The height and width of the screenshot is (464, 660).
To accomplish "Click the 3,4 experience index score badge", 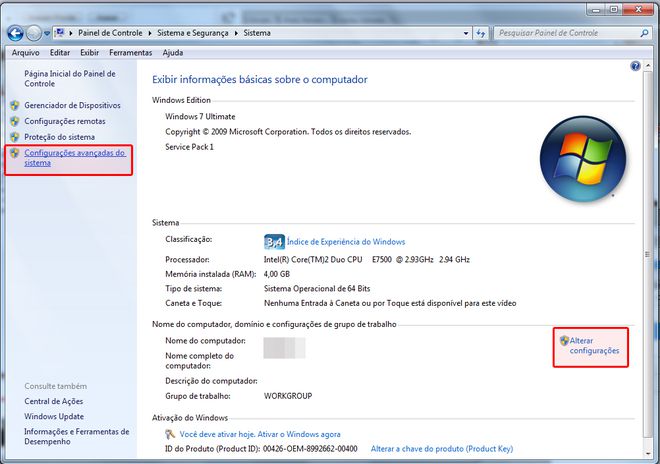I will (x=274, y=242).
